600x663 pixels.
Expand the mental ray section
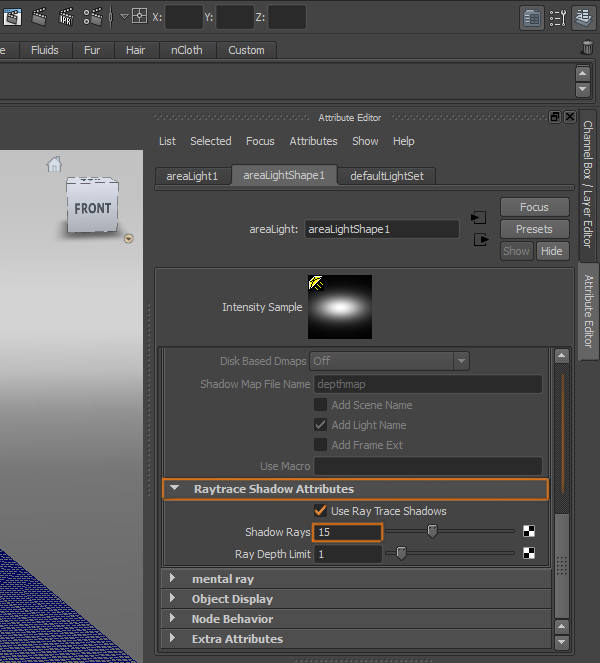point(172,579)
